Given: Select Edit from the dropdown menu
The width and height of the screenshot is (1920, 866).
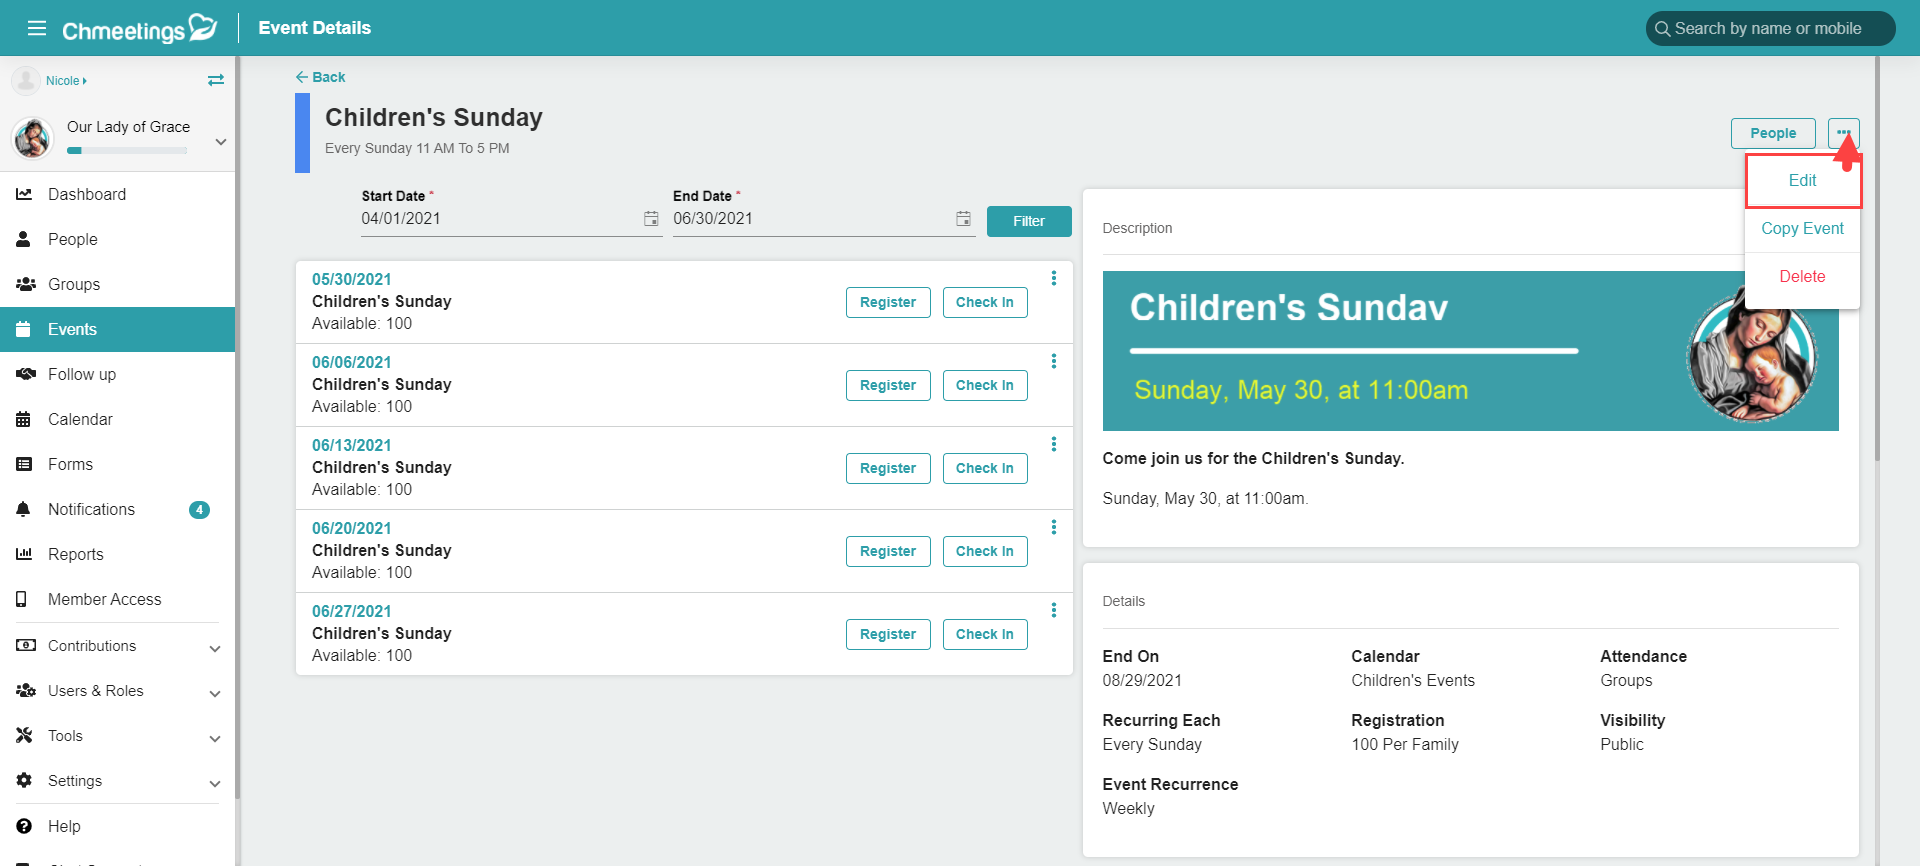Looking at the screenshot, I should tap(1802, 180).
